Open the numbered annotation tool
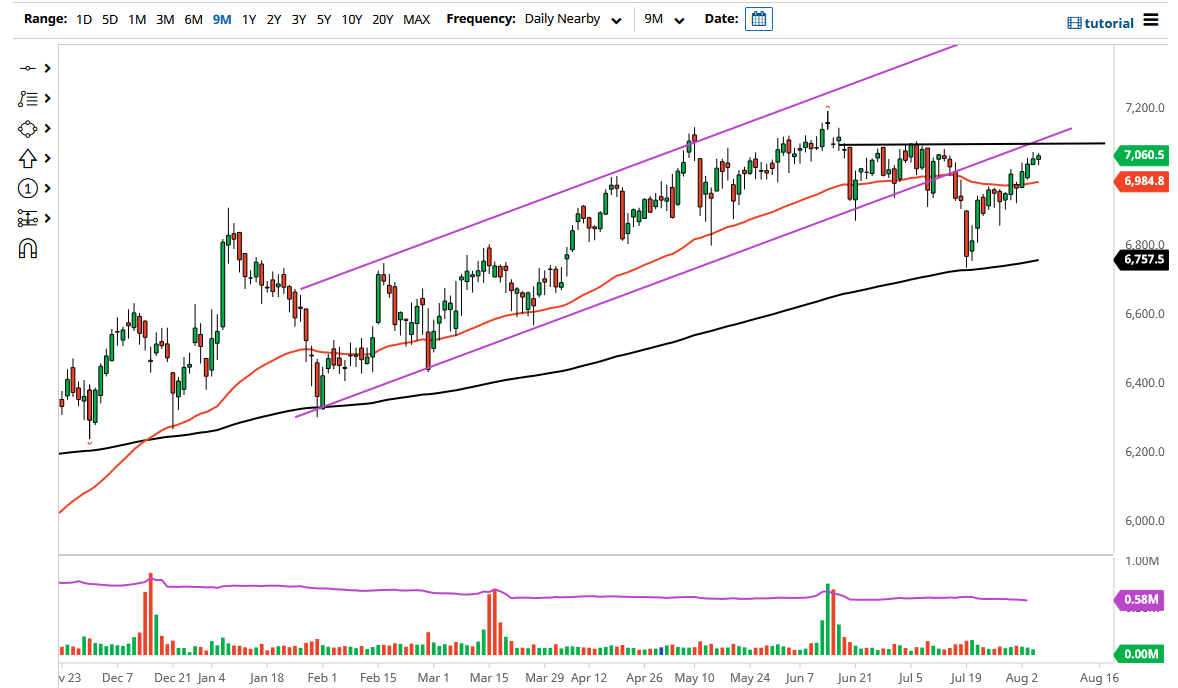1178x688 pixels. [x=27, y=188]
